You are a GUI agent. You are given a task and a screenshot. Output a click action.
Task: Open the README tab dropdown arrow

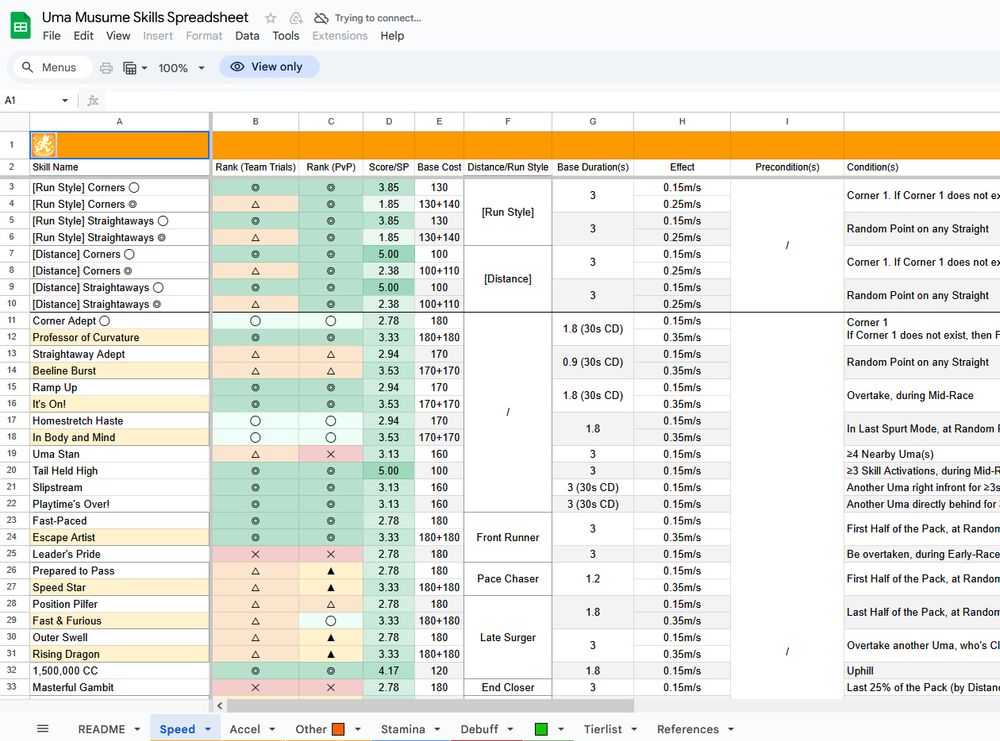[136, 729]
